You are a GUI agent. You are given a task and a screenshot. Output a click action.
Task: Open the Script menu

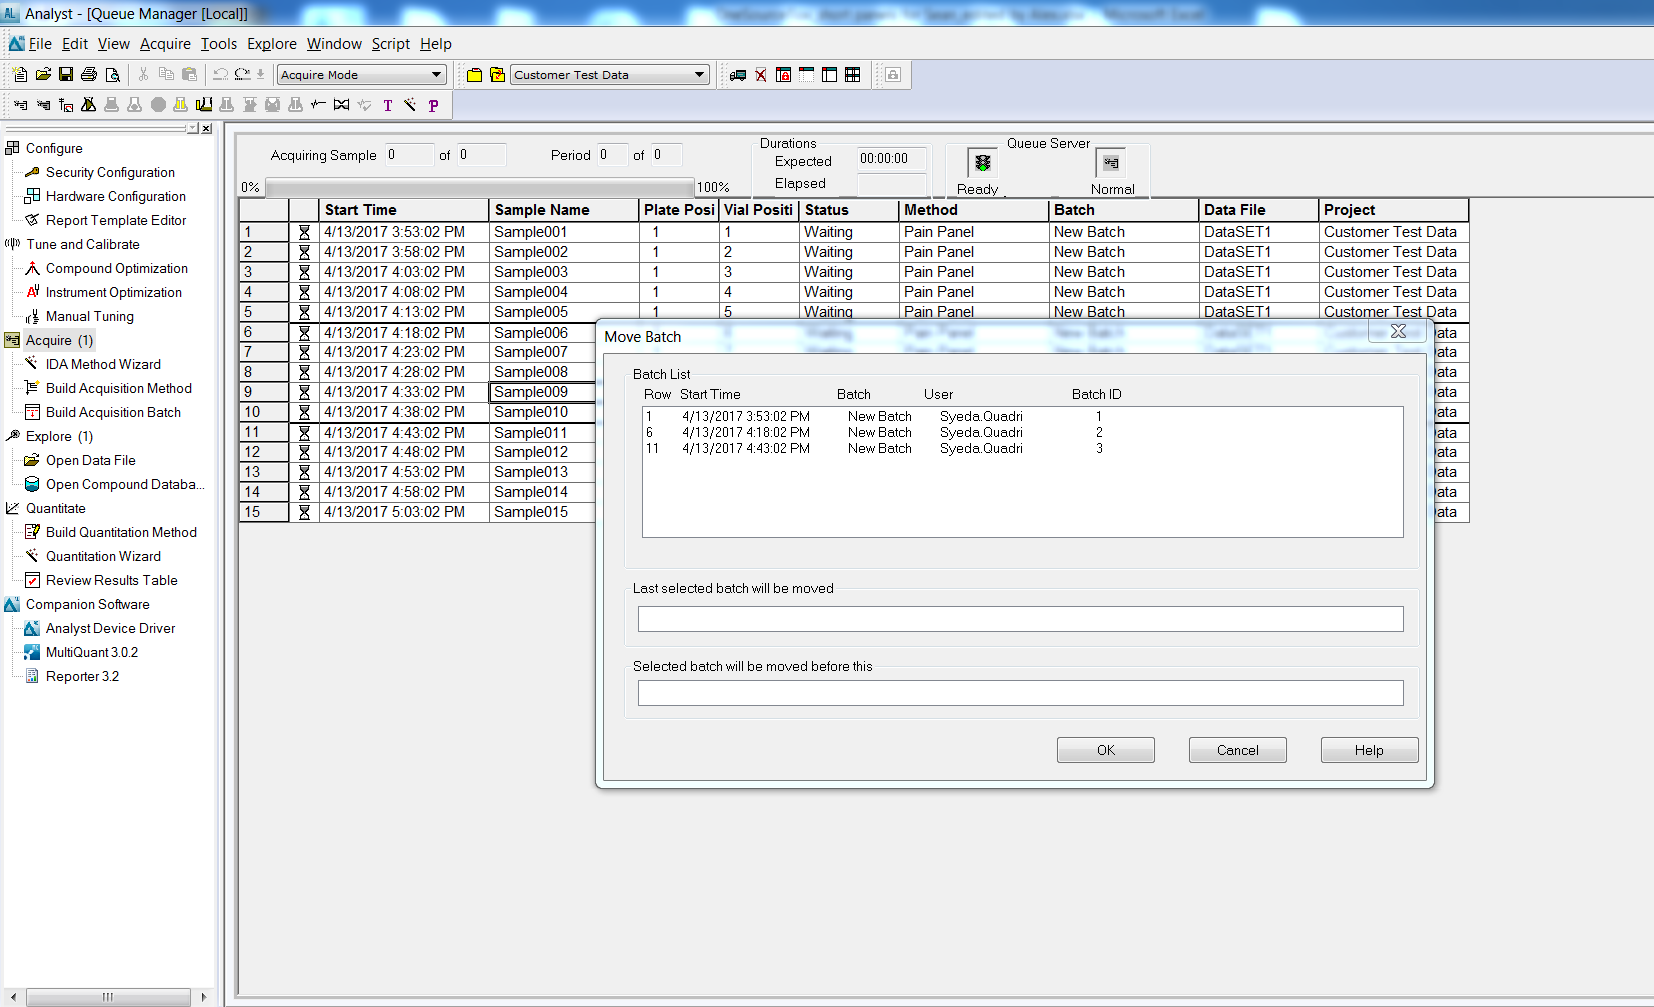[x=391, y=44]
